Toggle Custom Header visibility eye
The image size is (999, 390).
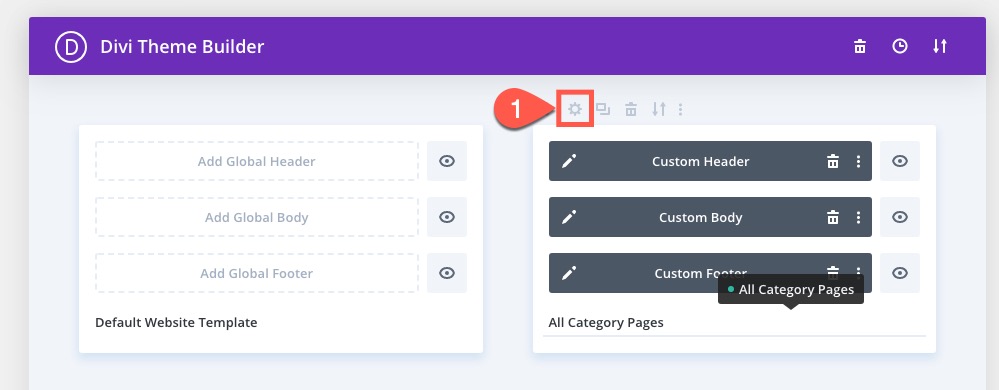coord(900,161)
